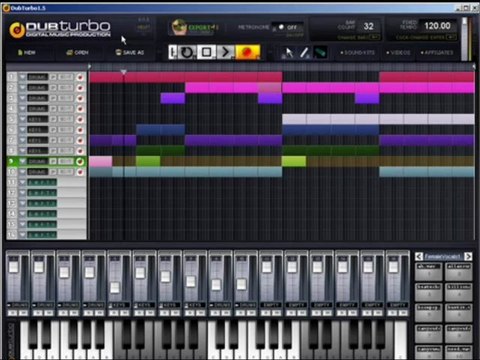Go to next sound kit with right arrow
The width and height of the screenshot is (480, 360).
point(468,256)
